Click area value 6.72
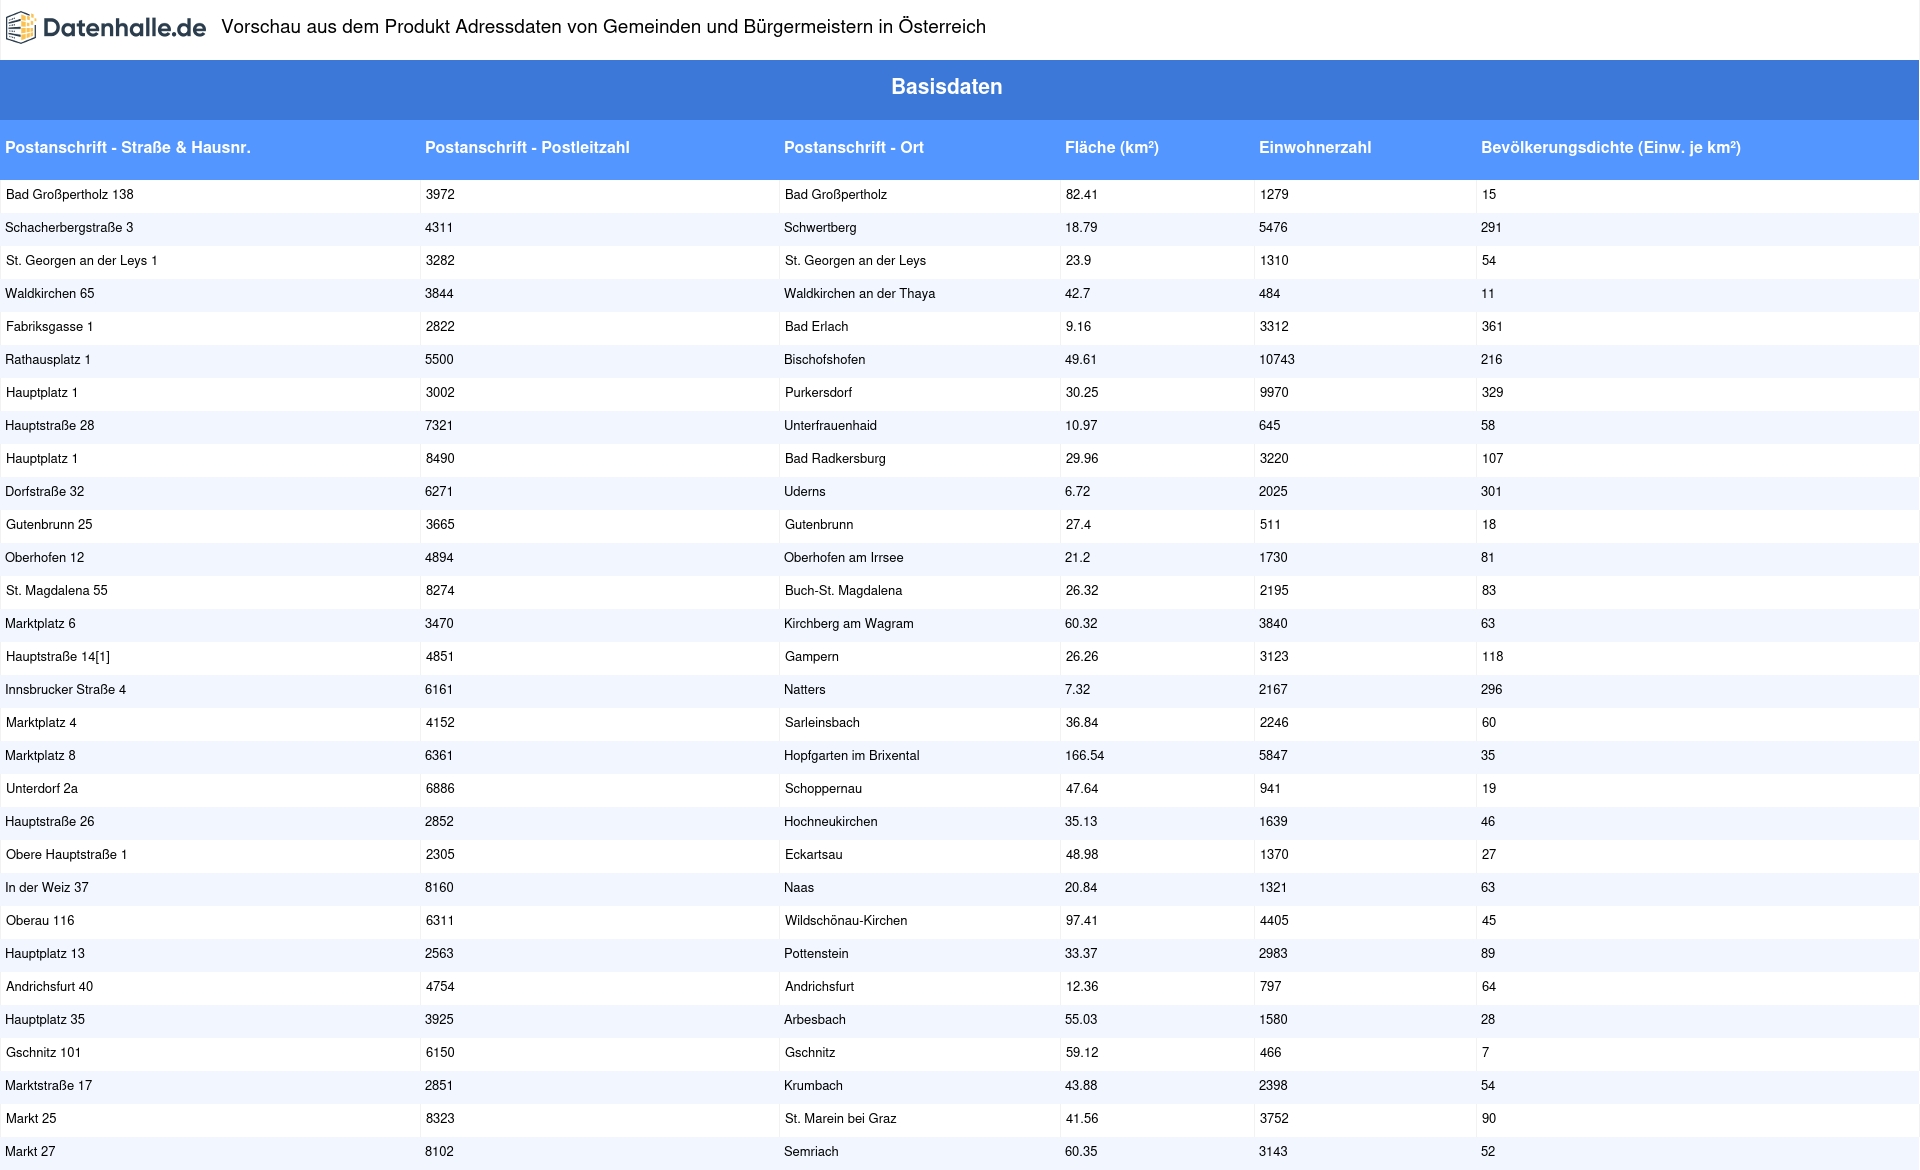1920x1170 pixels. coord(1078,492)
